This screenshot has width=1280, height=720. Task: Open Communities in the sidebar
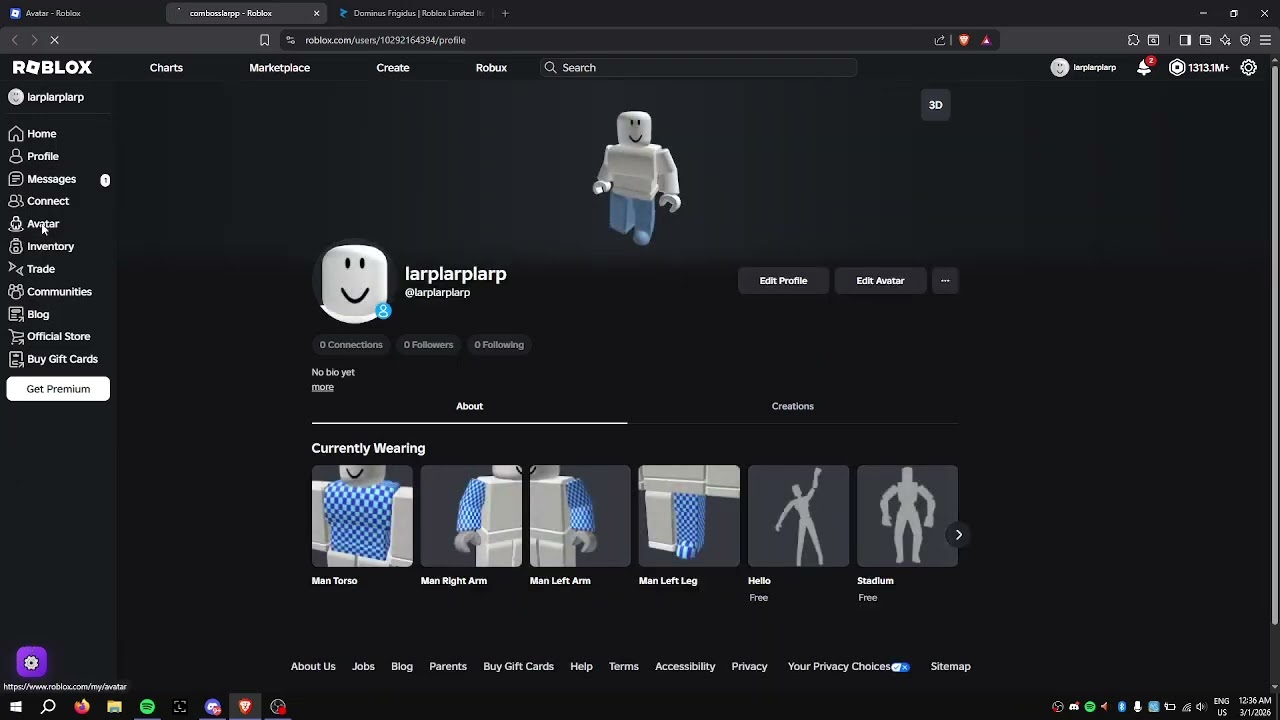59,292
